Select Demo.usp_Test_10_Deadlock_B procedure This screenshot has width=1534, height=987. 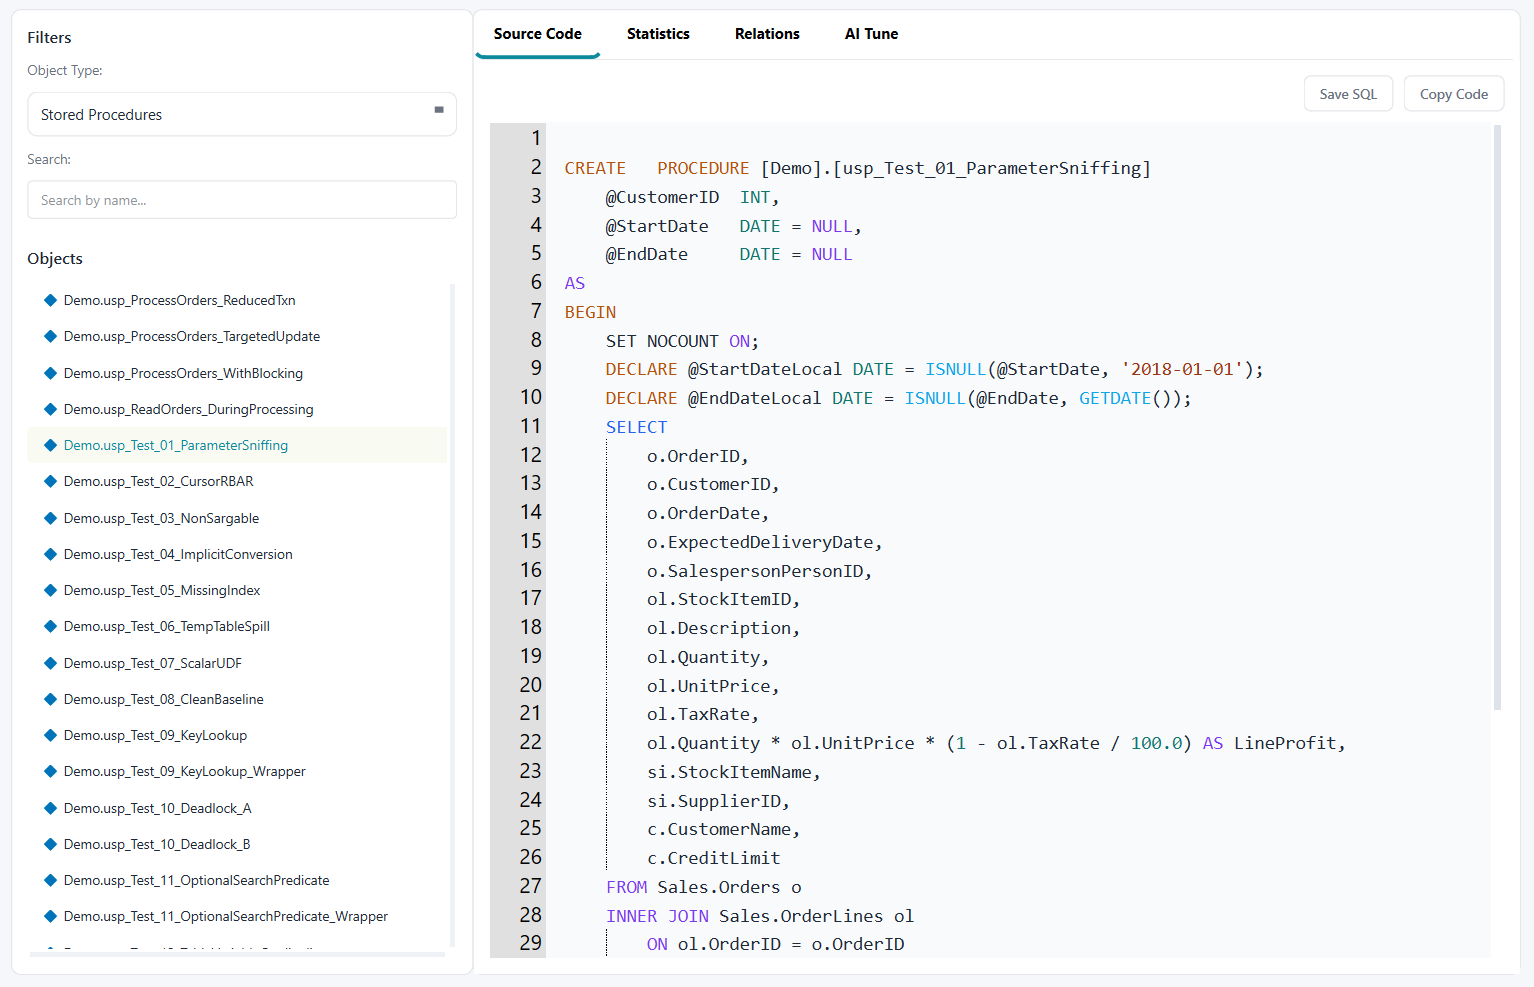click(x=237, y=844)
